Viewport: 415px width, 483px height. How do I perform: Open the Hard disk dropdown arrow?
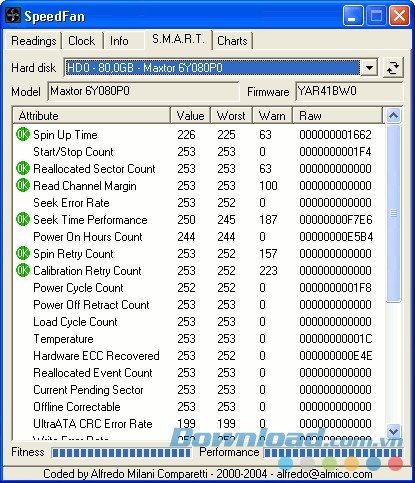pyautogui.click(x=369, y=68)
